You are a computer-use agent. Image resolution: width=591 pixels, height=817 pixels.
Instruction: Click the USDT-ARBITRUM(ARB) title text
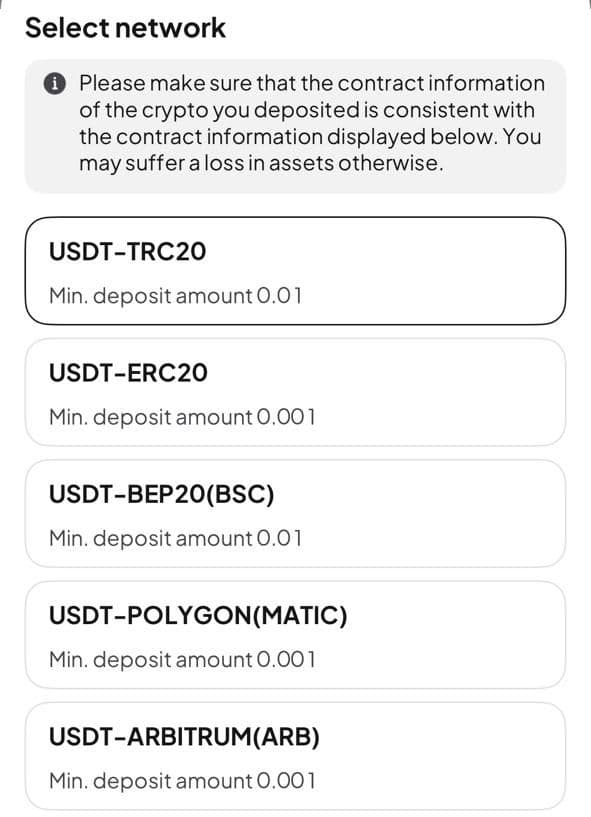(x=184, y=737)
